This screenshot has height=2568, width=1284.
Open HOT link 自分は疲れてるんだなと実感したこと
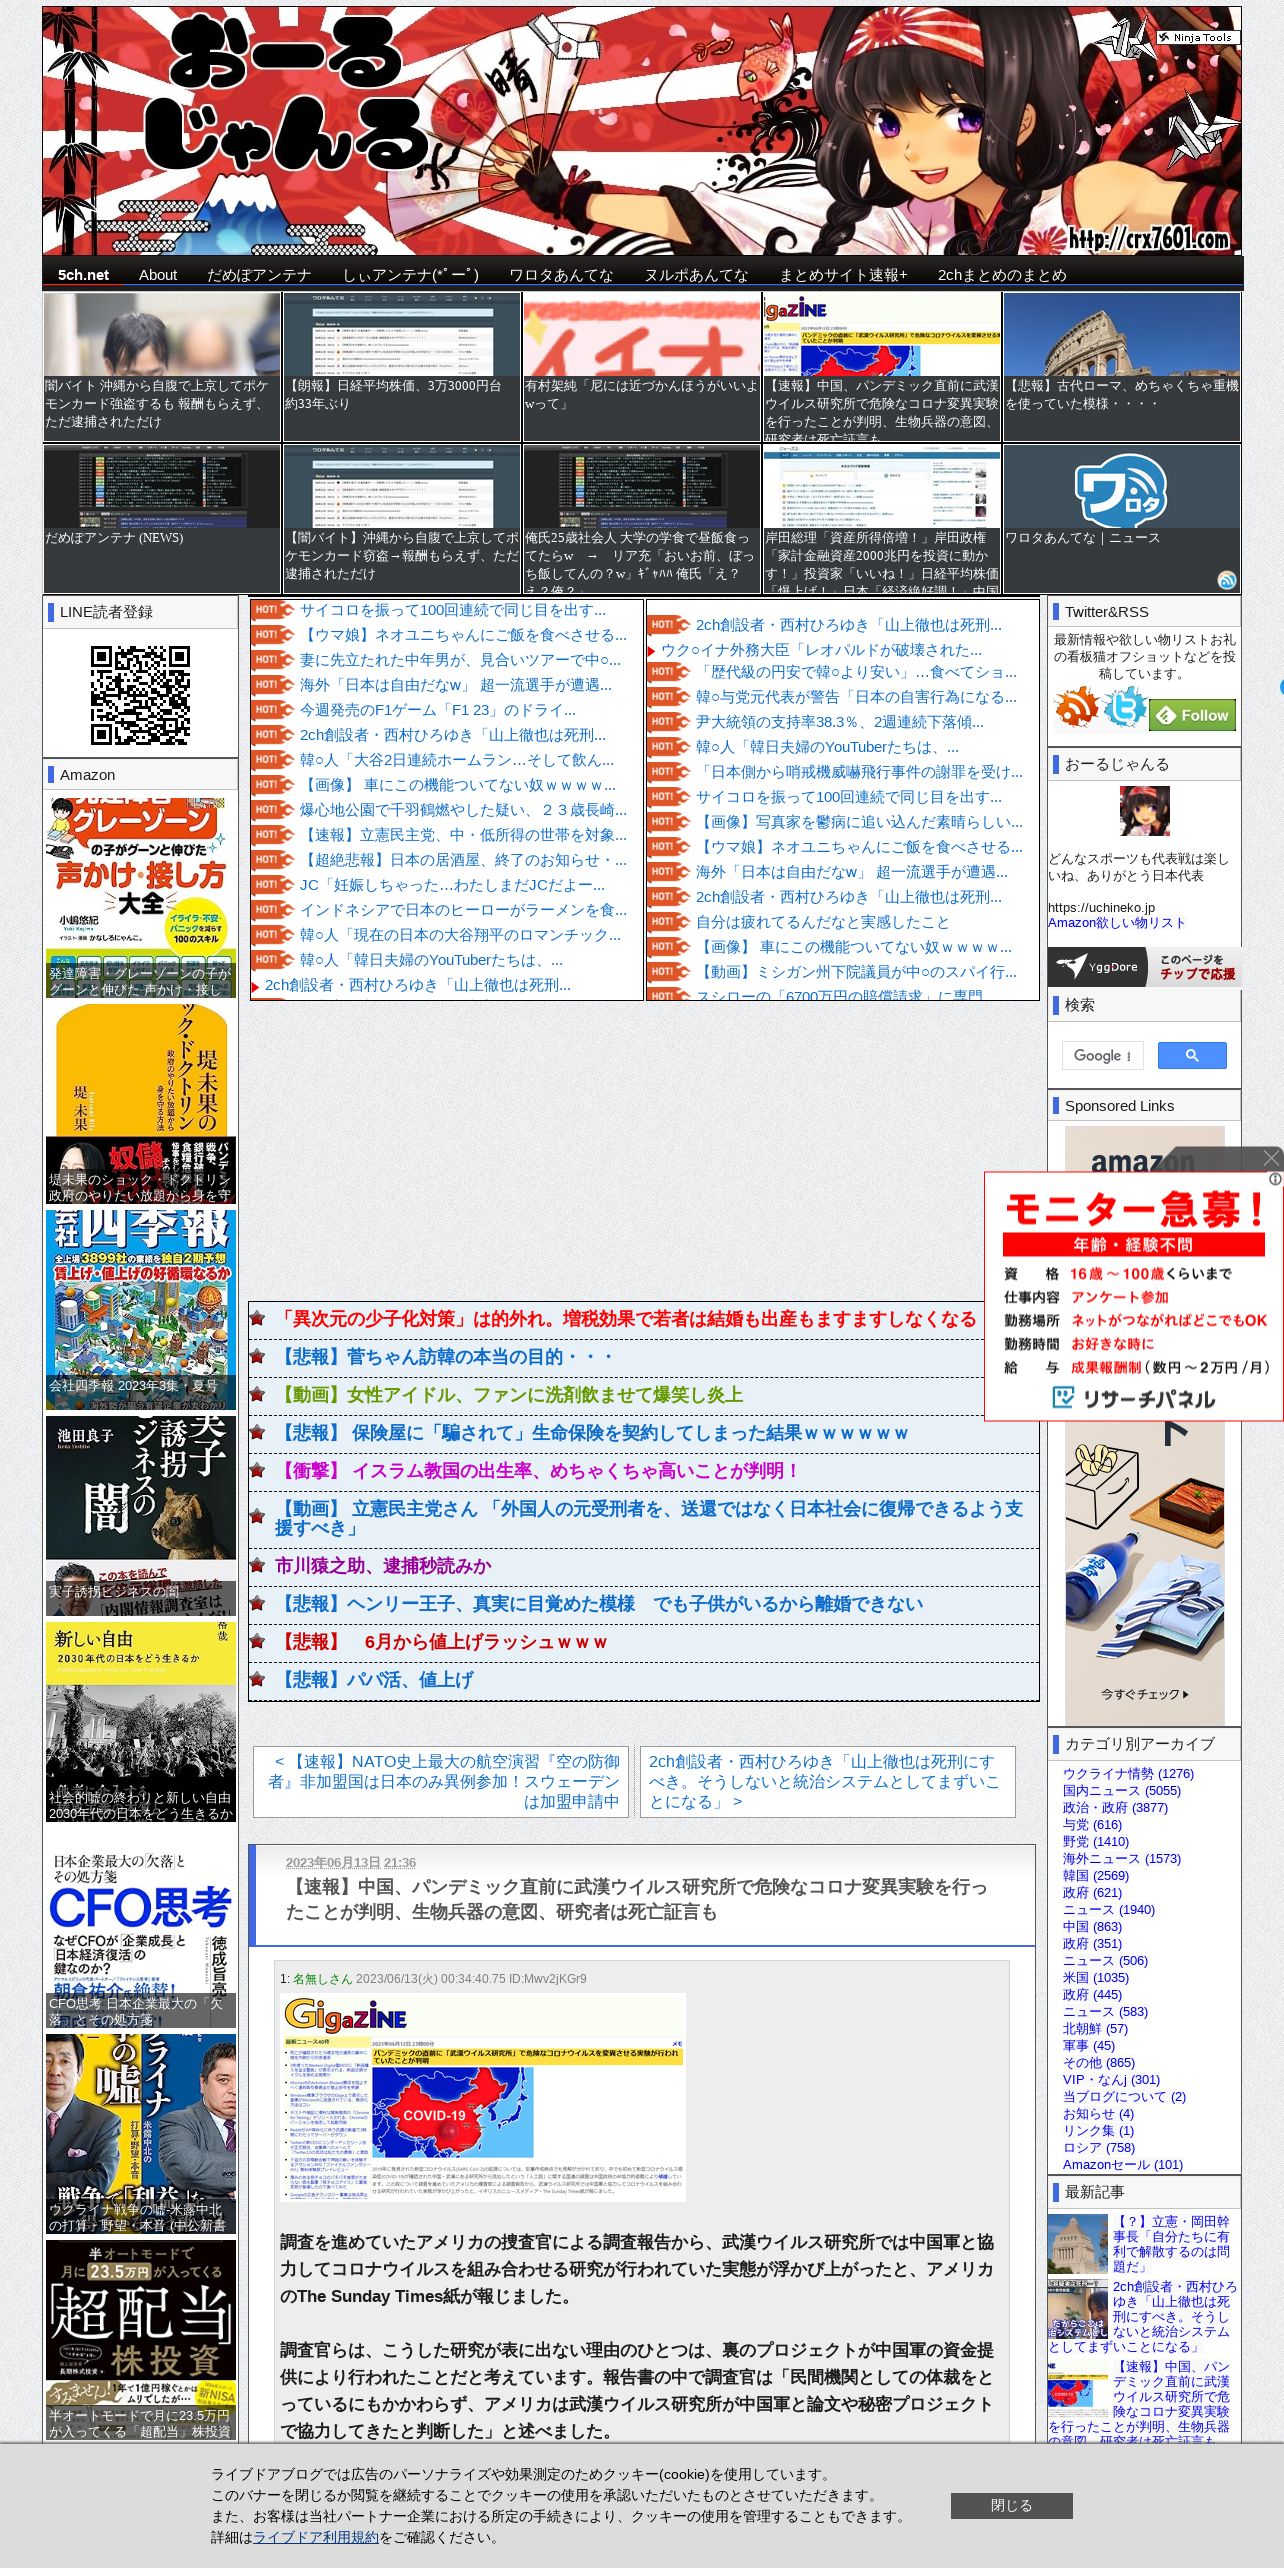click(822, 921)
